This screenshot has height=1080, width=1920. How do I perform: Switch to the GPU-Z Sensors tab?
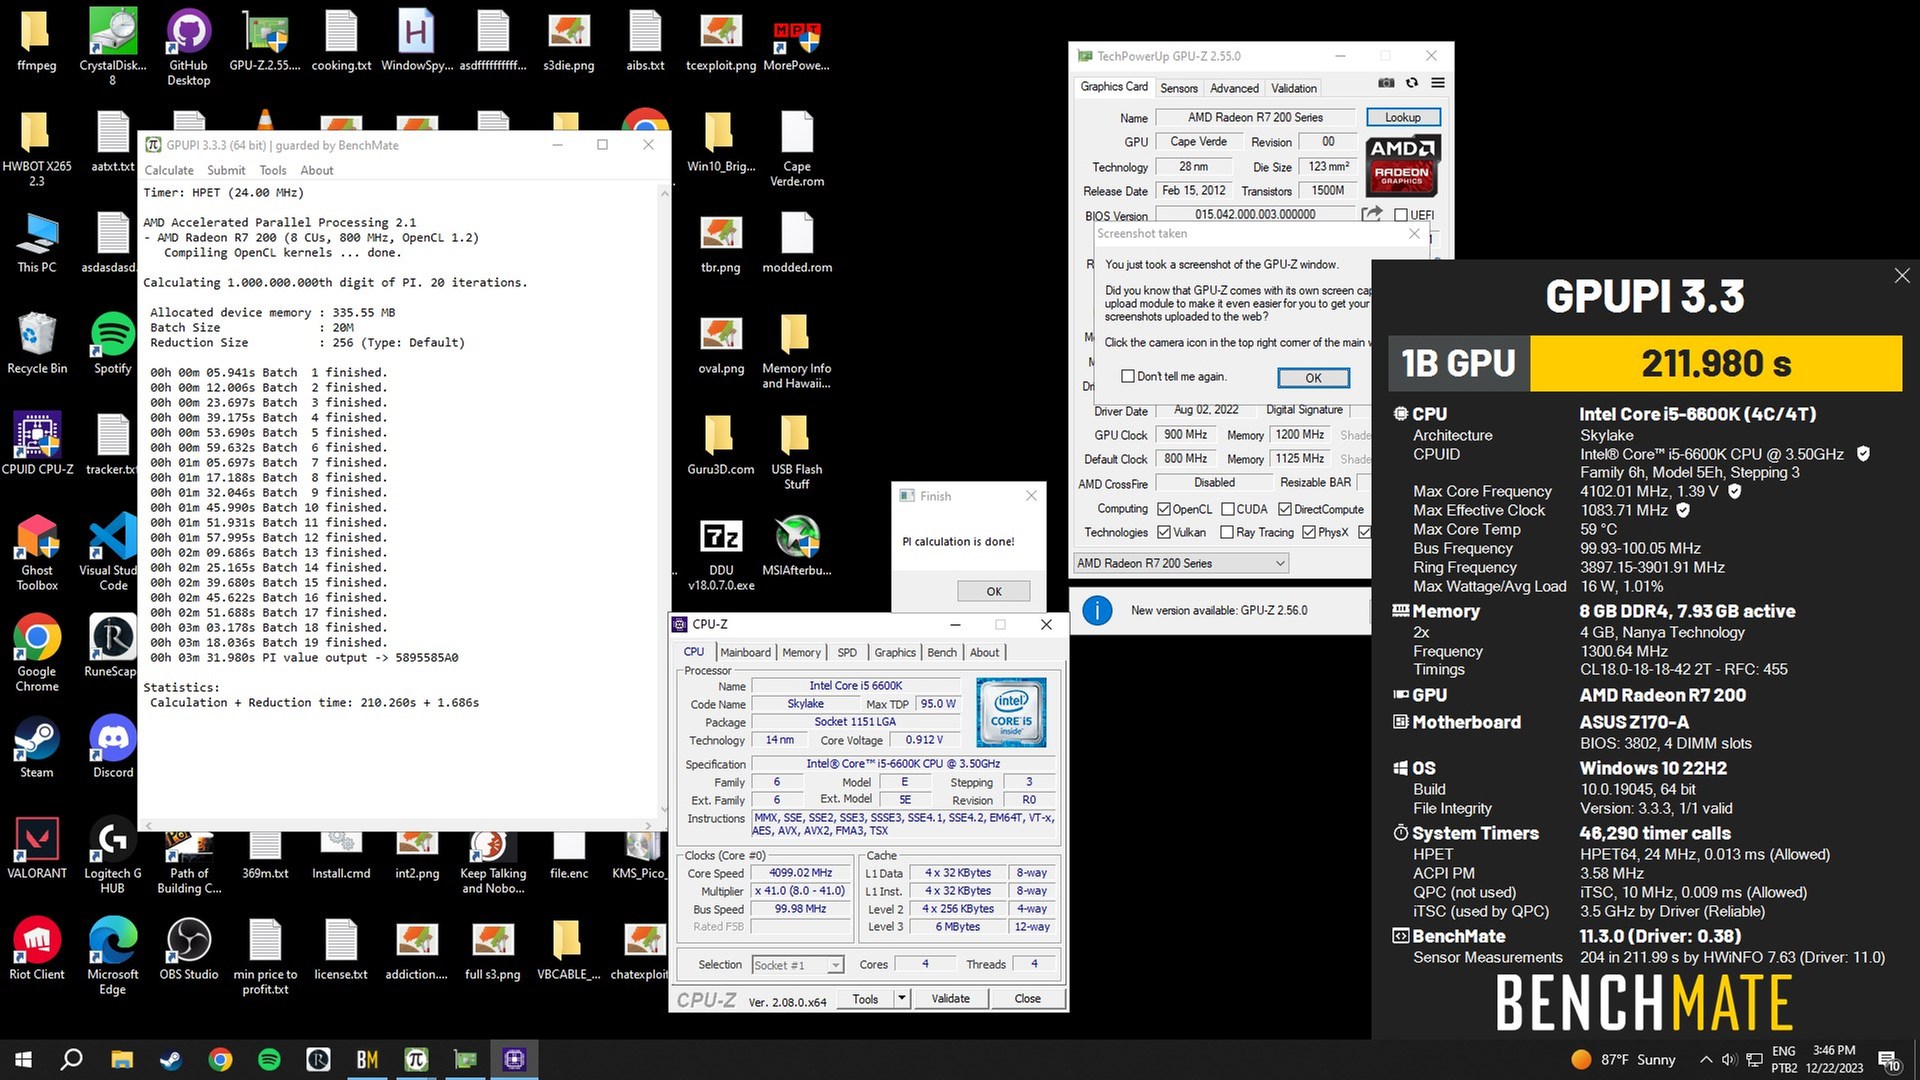pos(1178,88)
